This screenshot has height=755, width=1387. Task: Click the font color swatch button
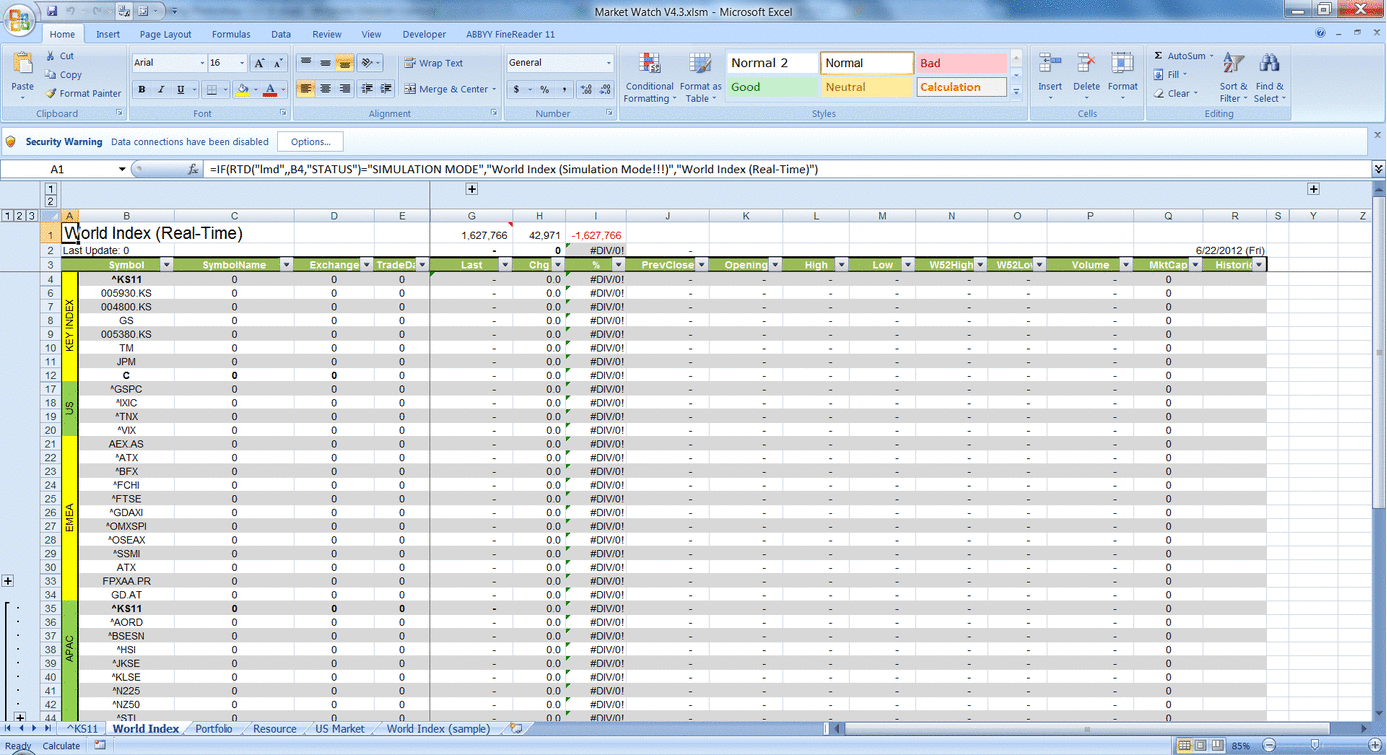tap(269, 89)
